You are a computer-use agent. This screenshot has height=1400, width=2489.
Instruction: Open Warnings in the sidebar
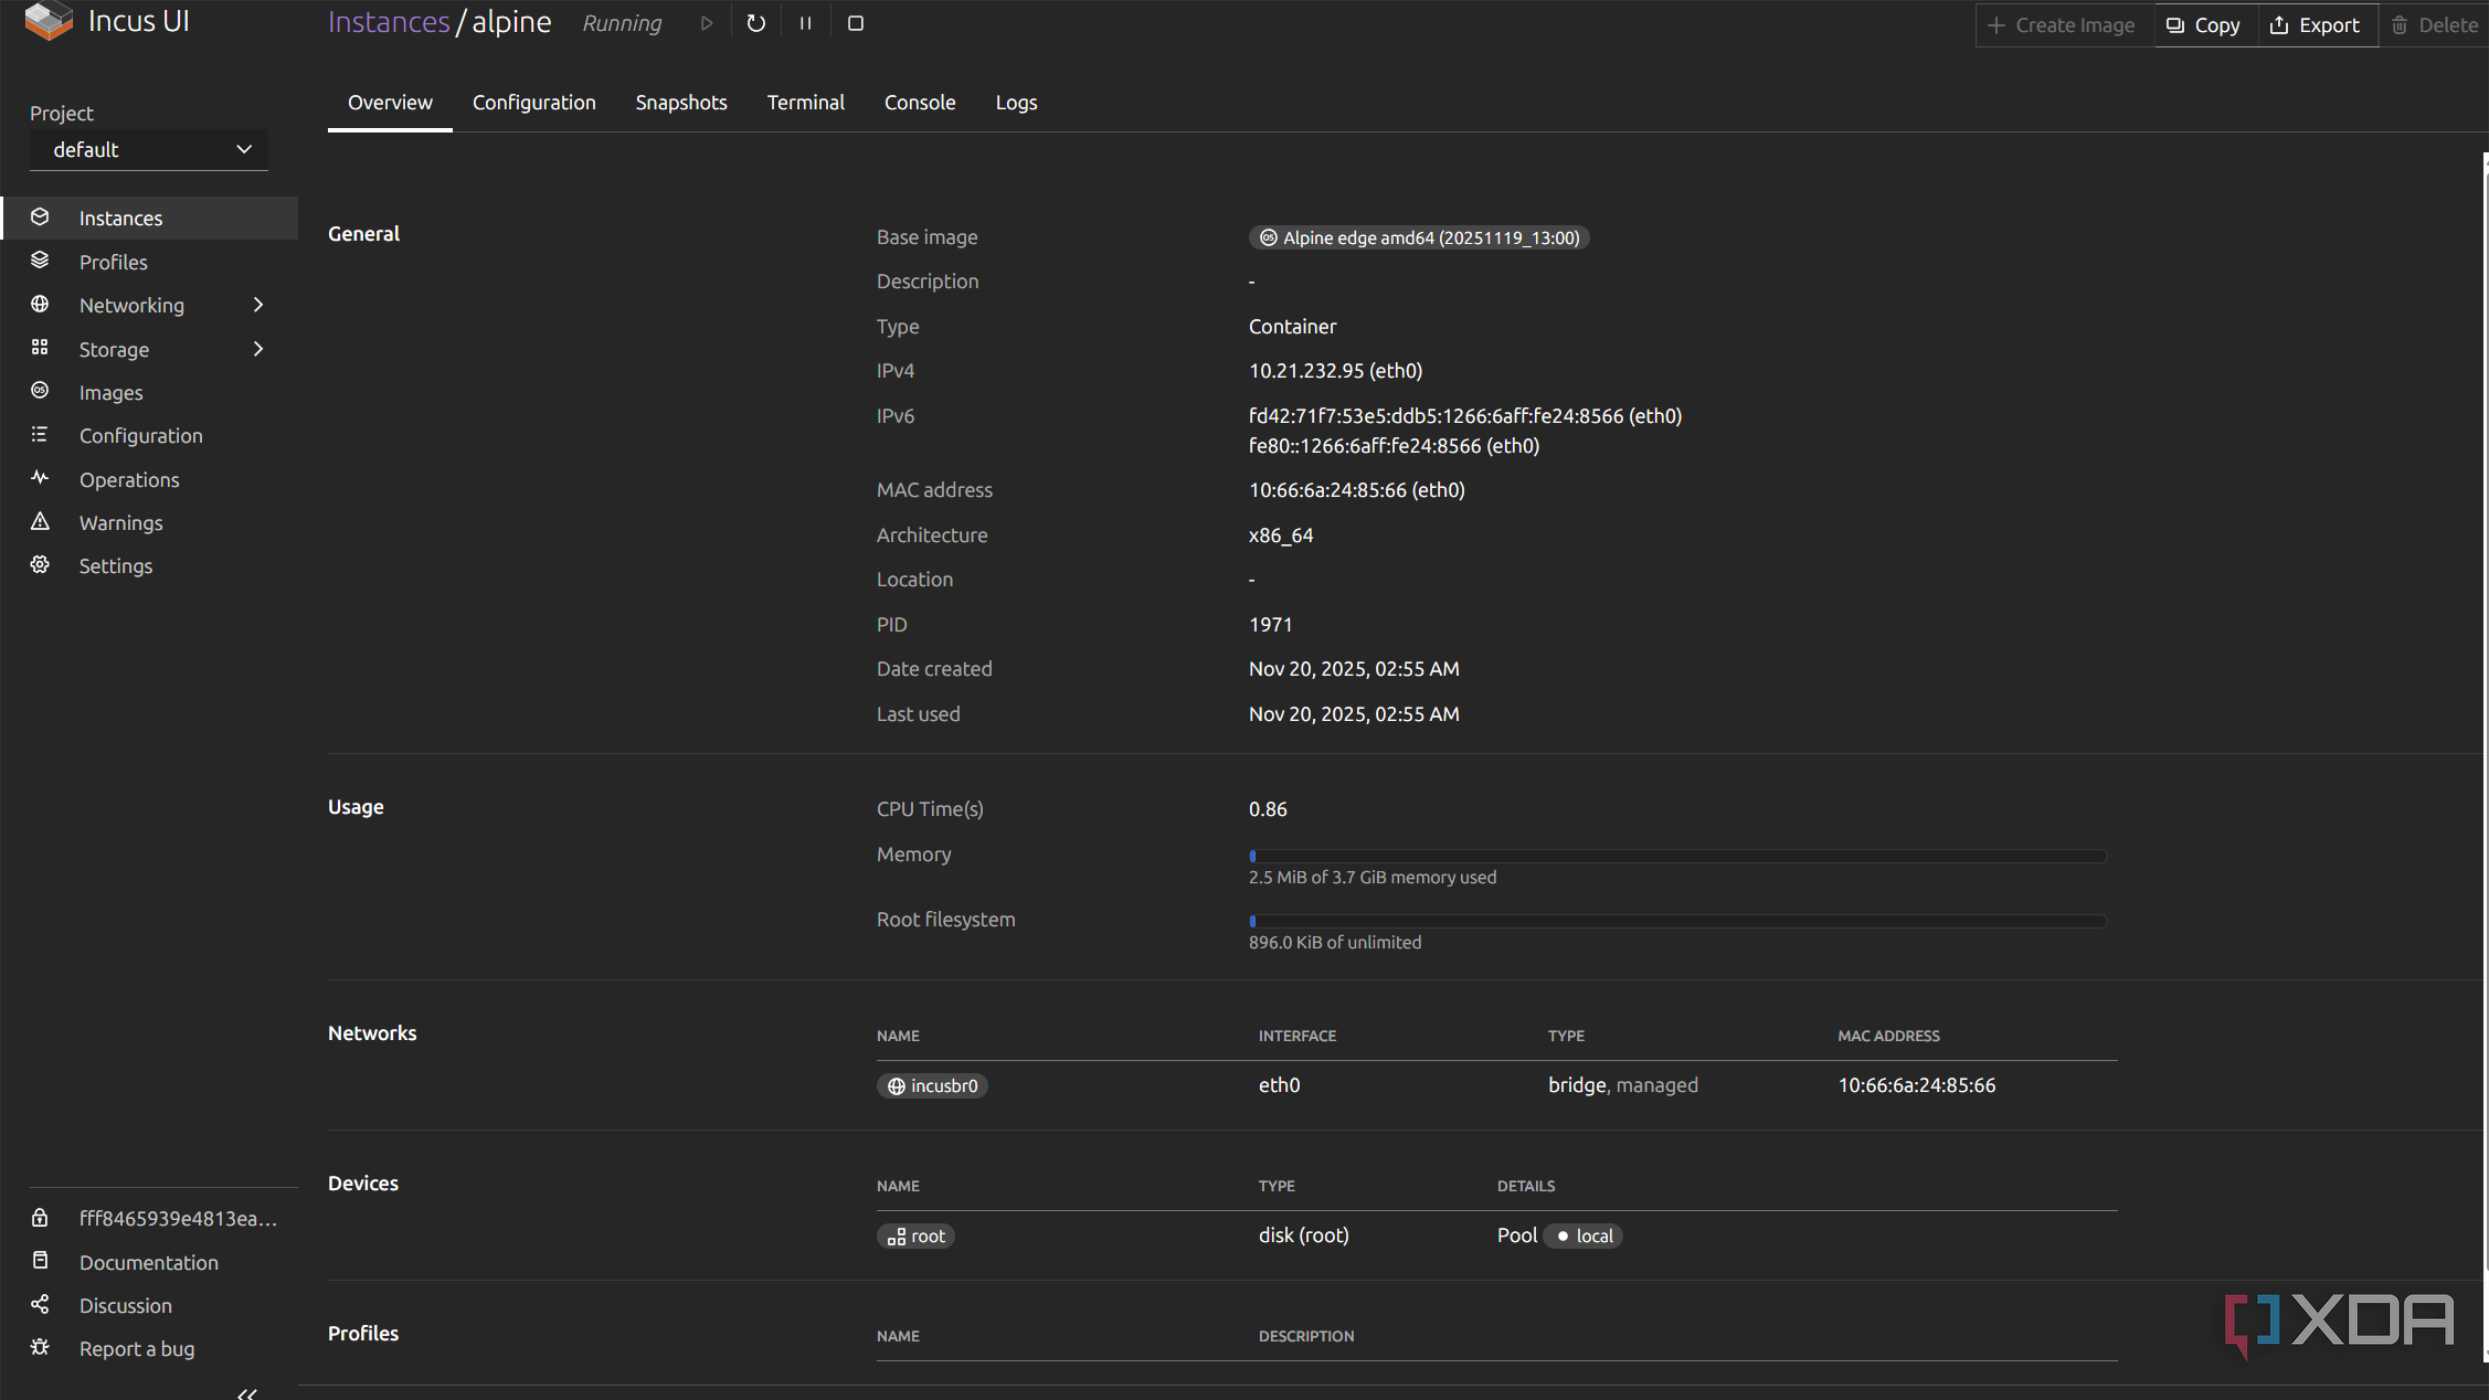pyautogui.click(x=150, y=523)
